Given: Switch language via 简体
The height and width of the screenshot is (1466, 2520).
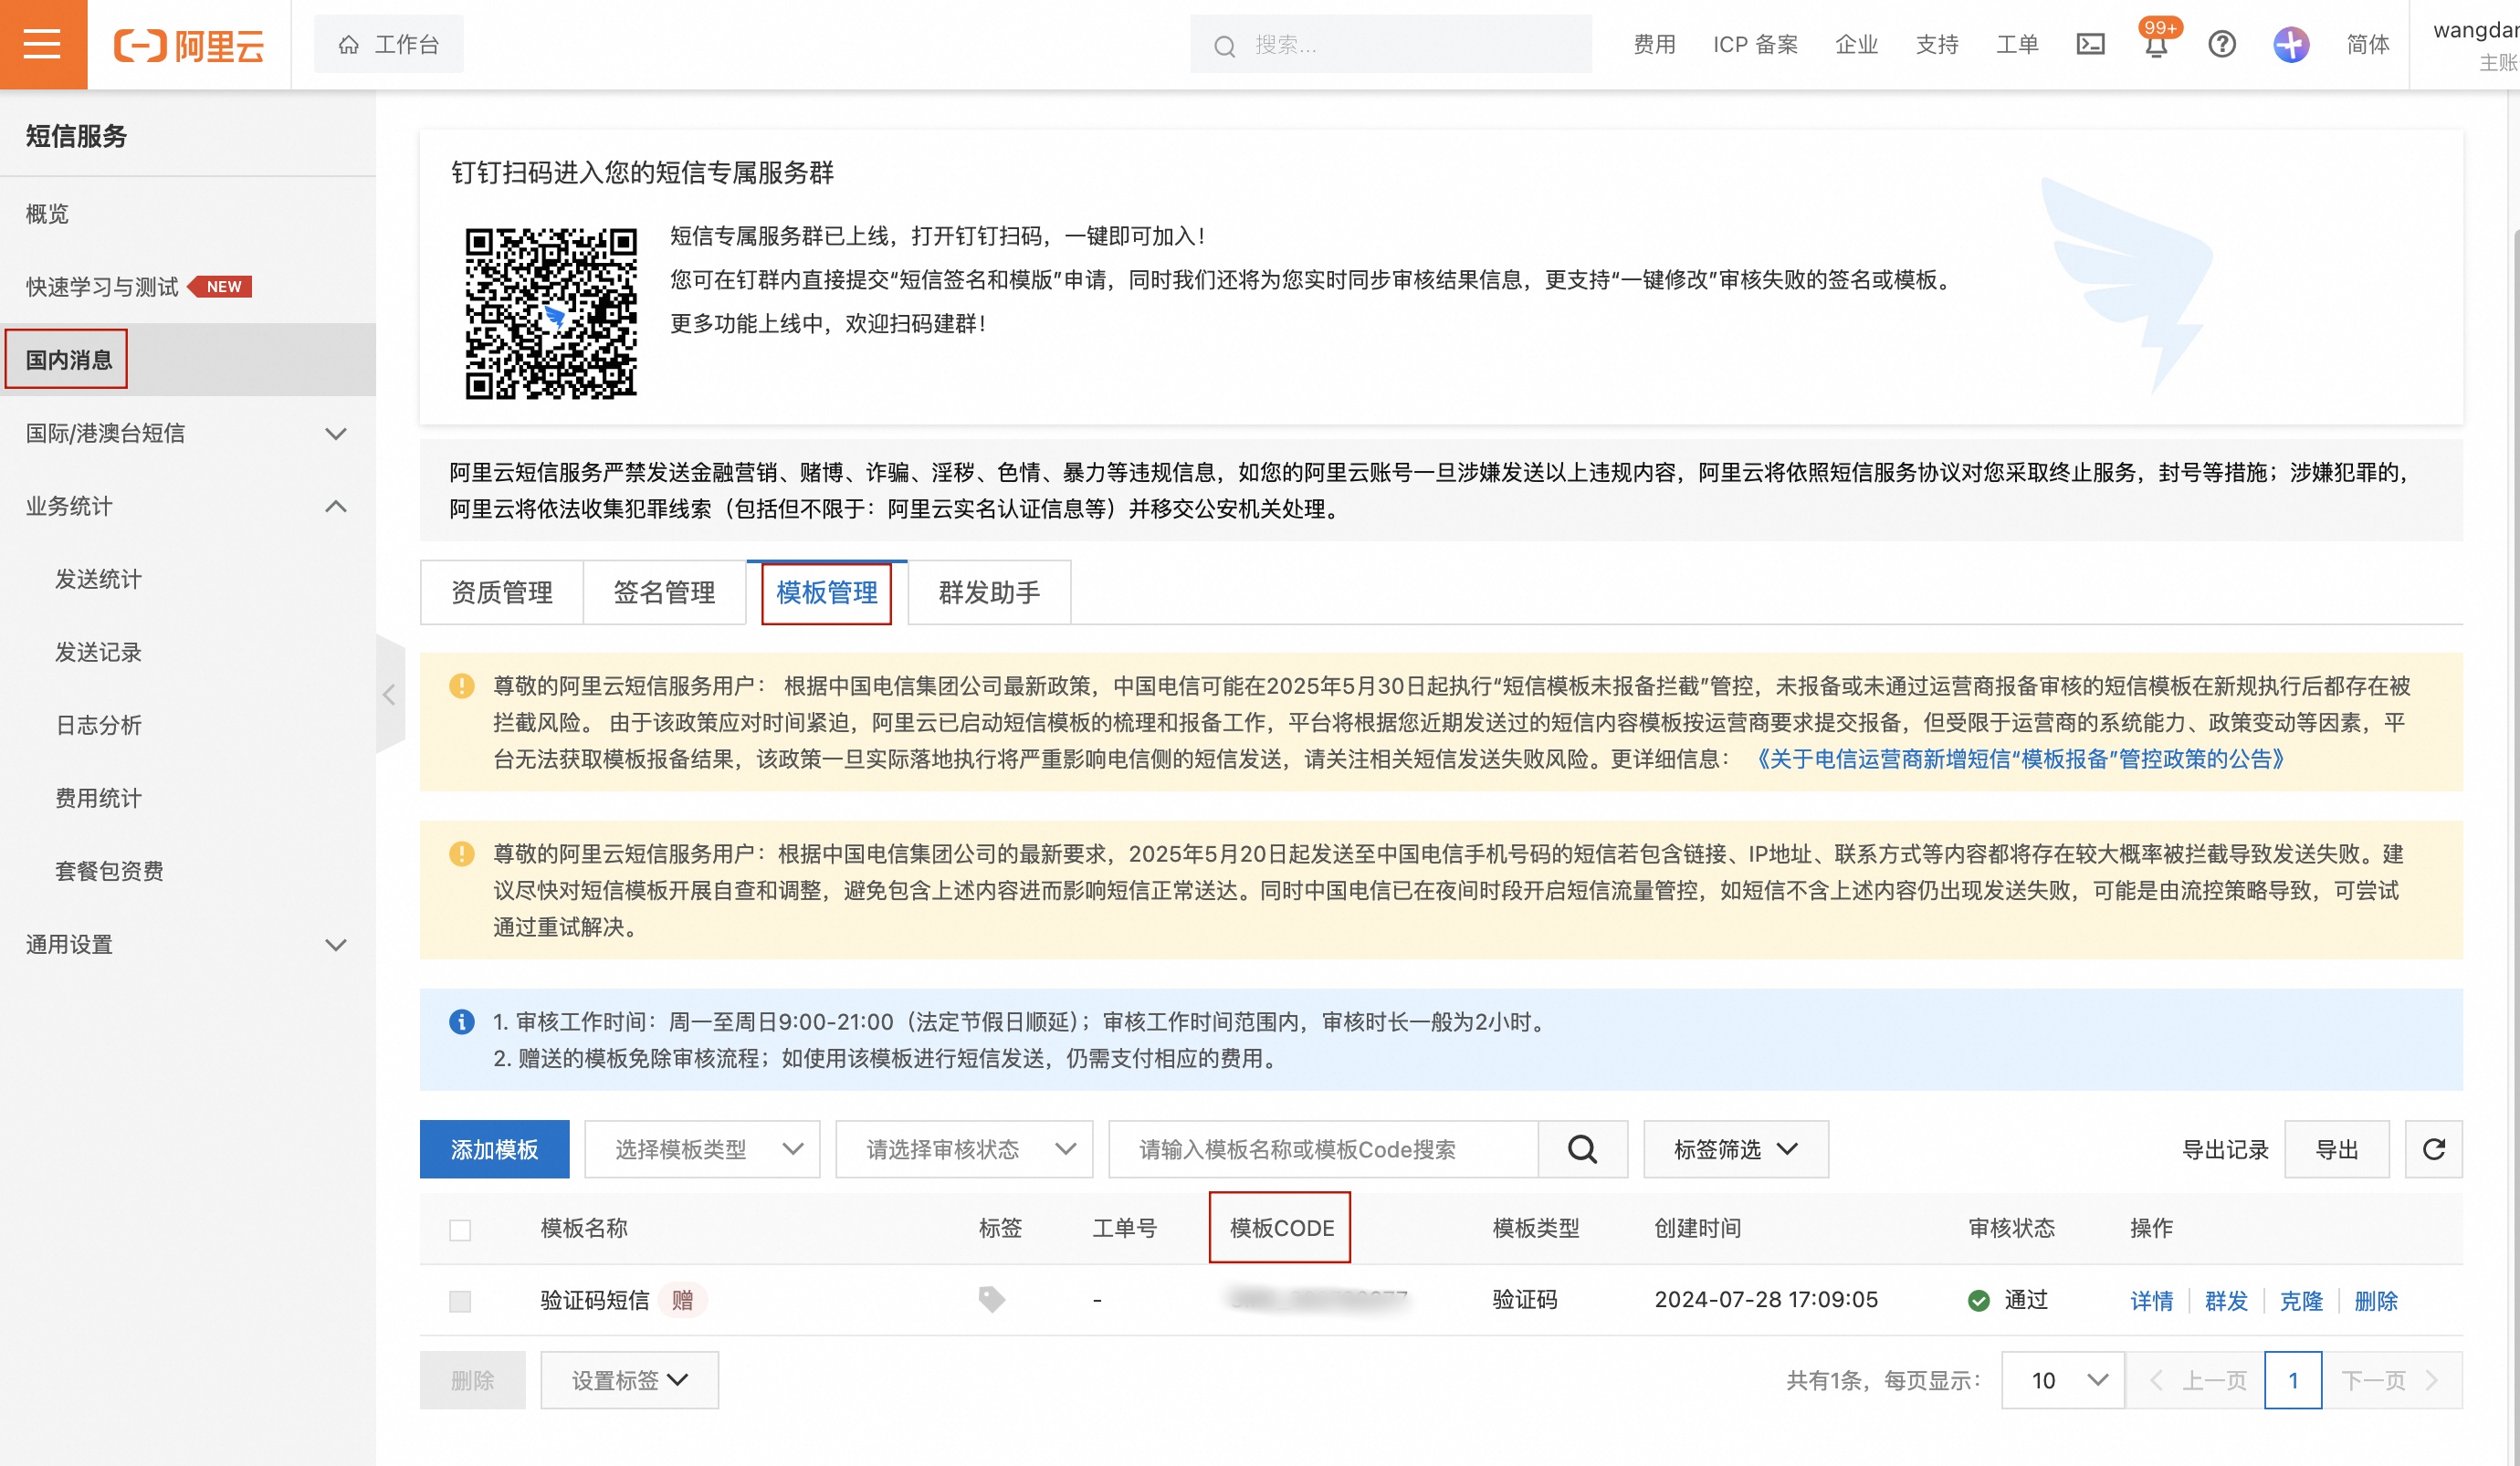Looking at the screenshot, I should click(2368, 44).
